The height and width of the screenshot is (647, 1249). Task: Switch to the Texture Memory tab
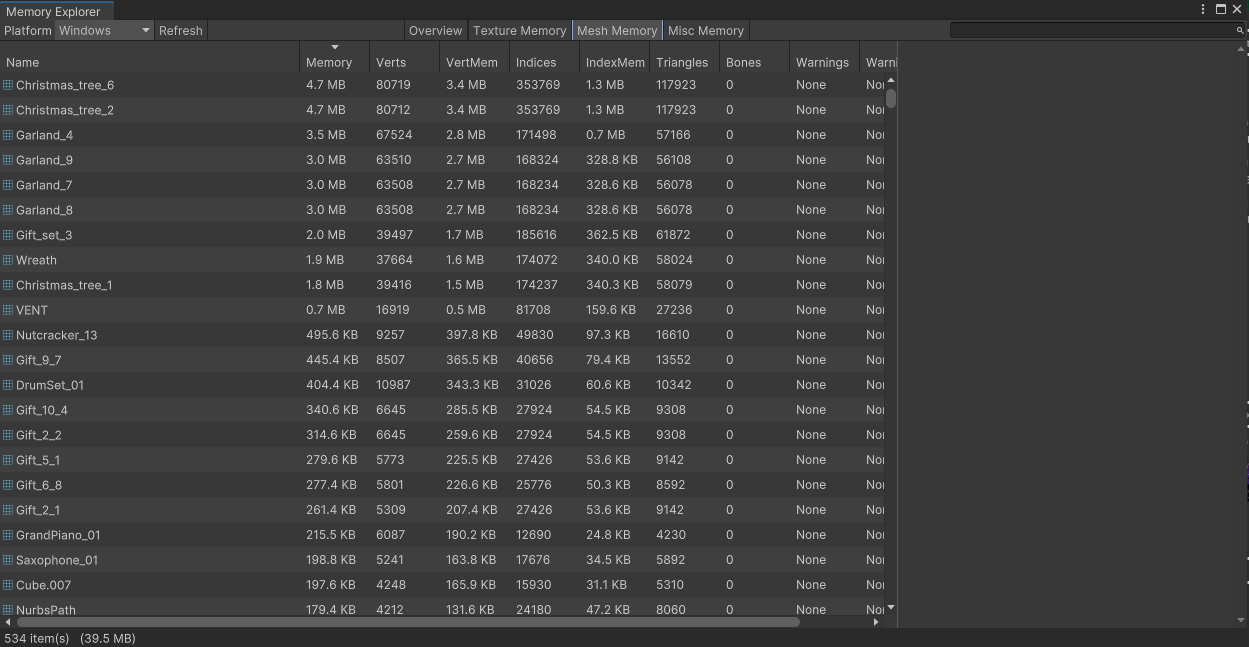pos(519,31)
